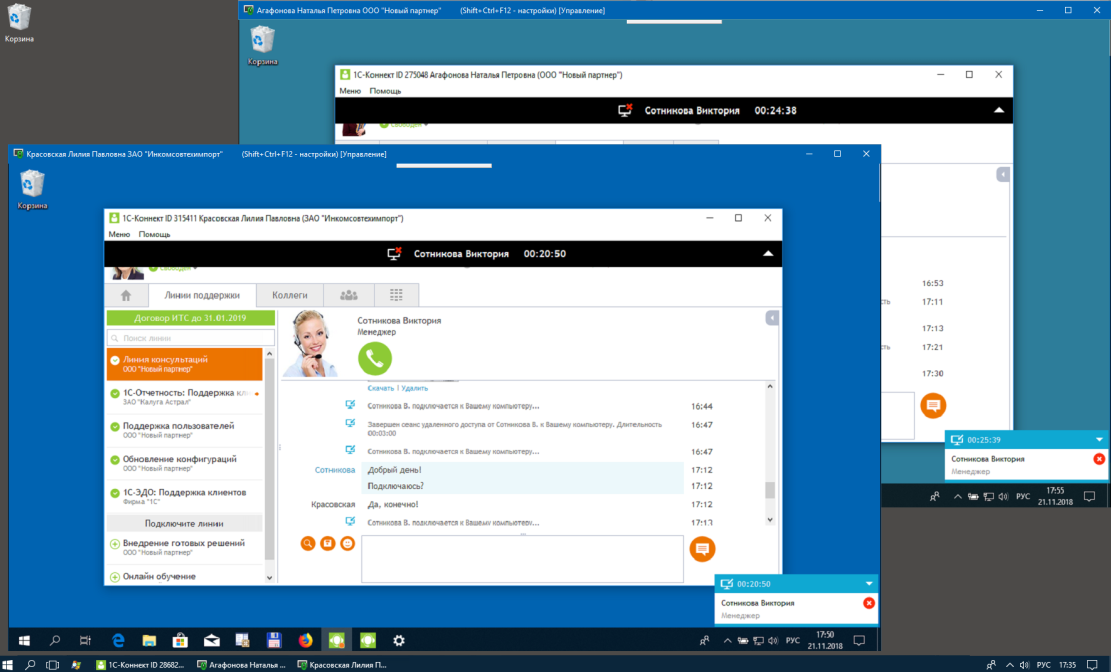Click the side panel arrow in the Агафонова 1С-Коннект window
This screenshot has width=1111, height=672.
coord(1003,174)
